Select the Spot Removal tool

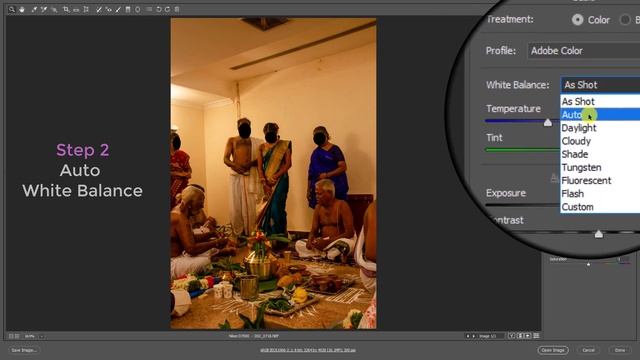(x=99, y=9)
